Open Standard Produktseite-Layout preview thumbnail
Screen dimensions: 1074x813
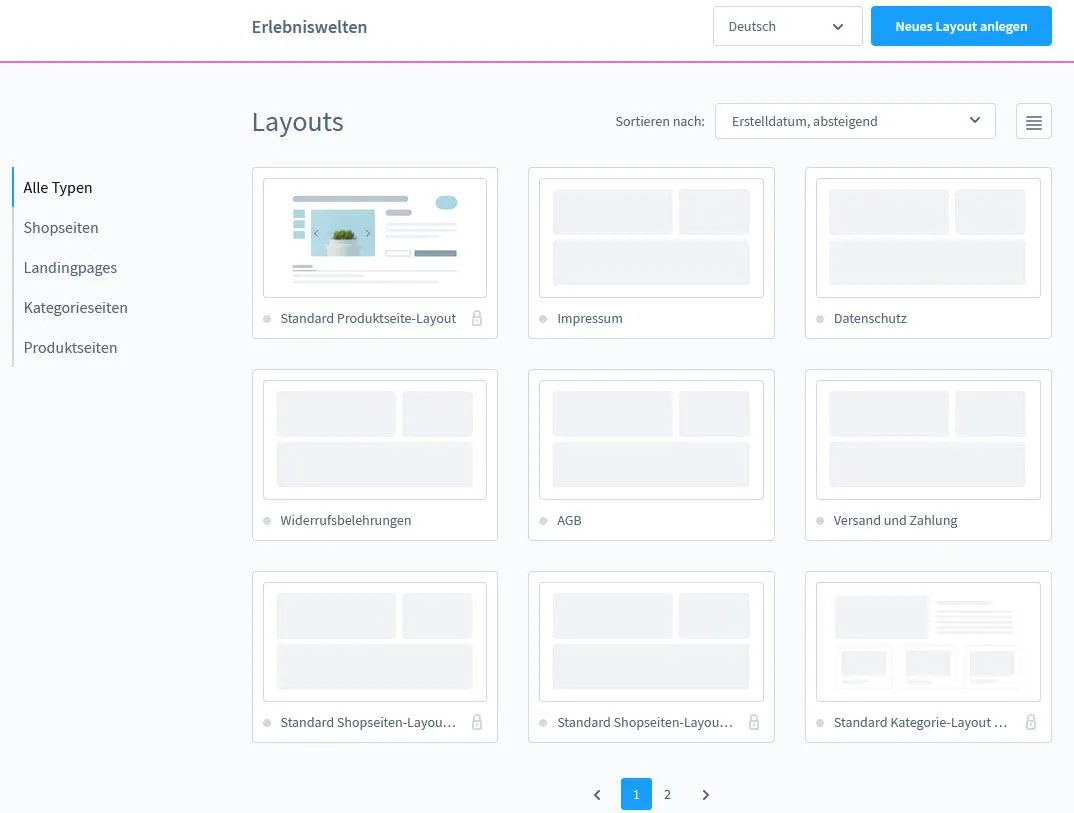click(x=375, y=238)
